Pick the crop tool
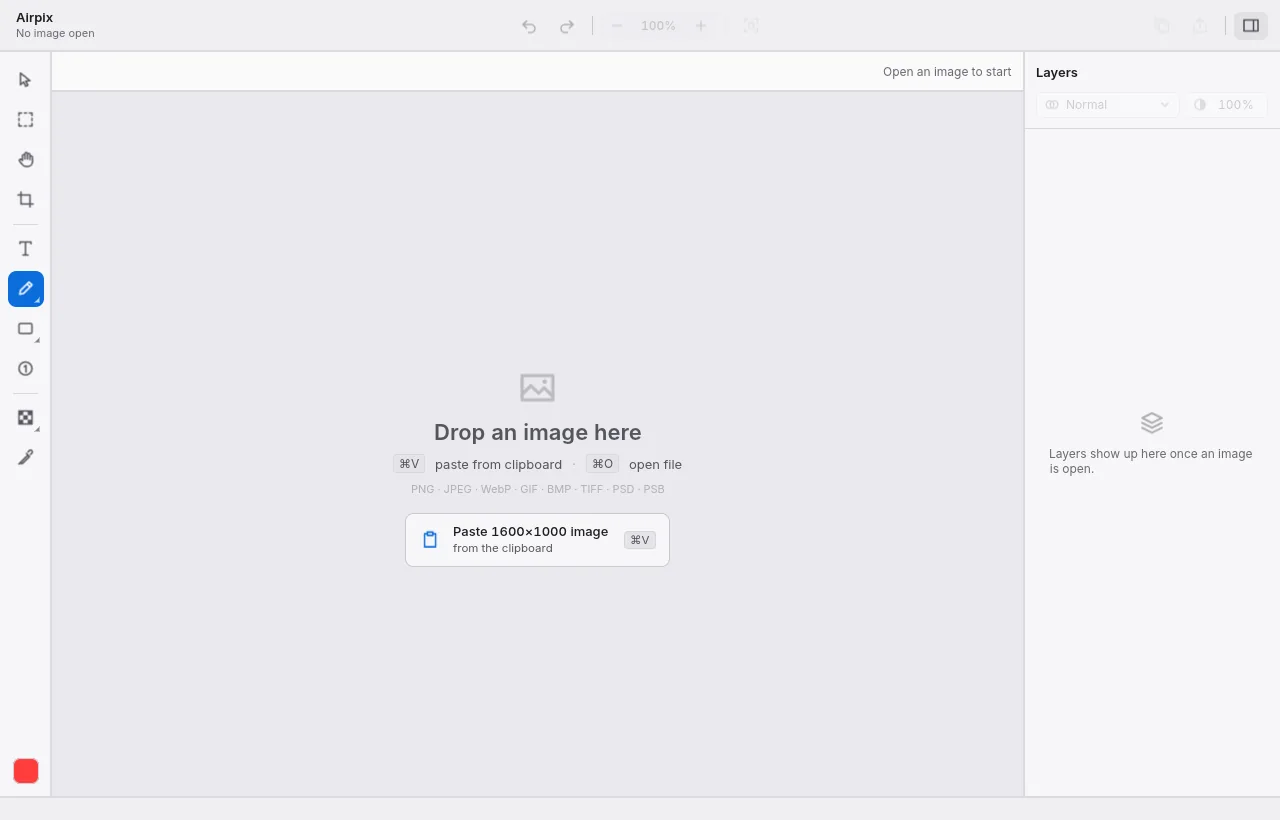The image size is (1280, 820). [26, 200]
